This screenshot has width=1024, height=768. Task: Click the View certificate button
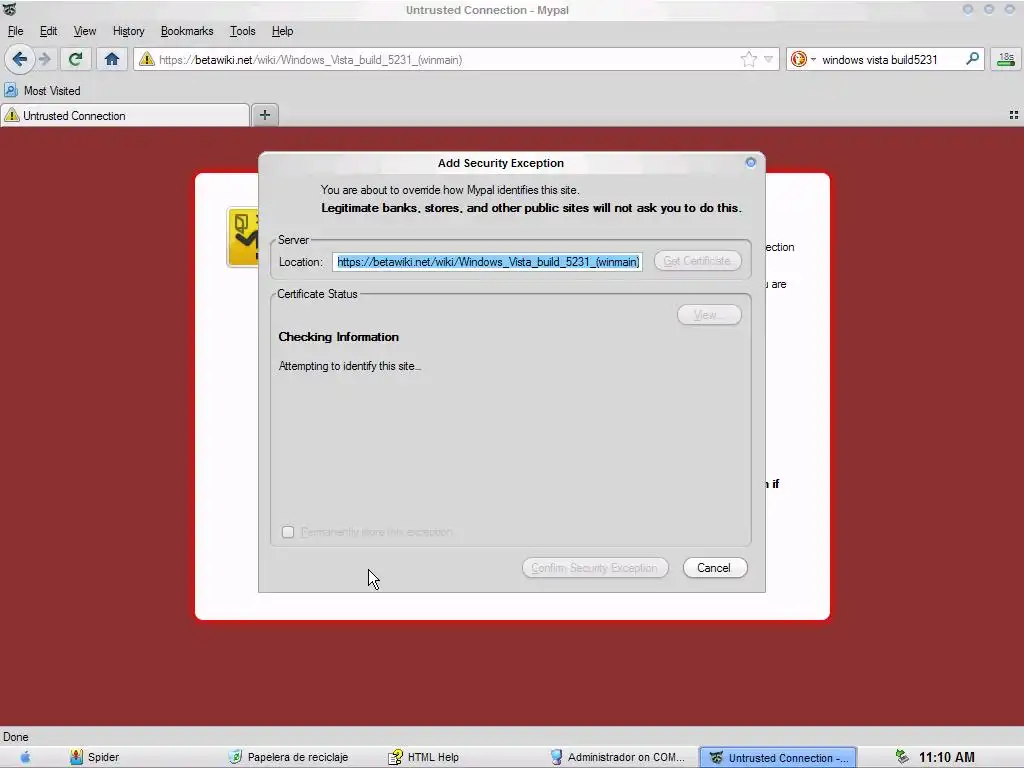709,315
